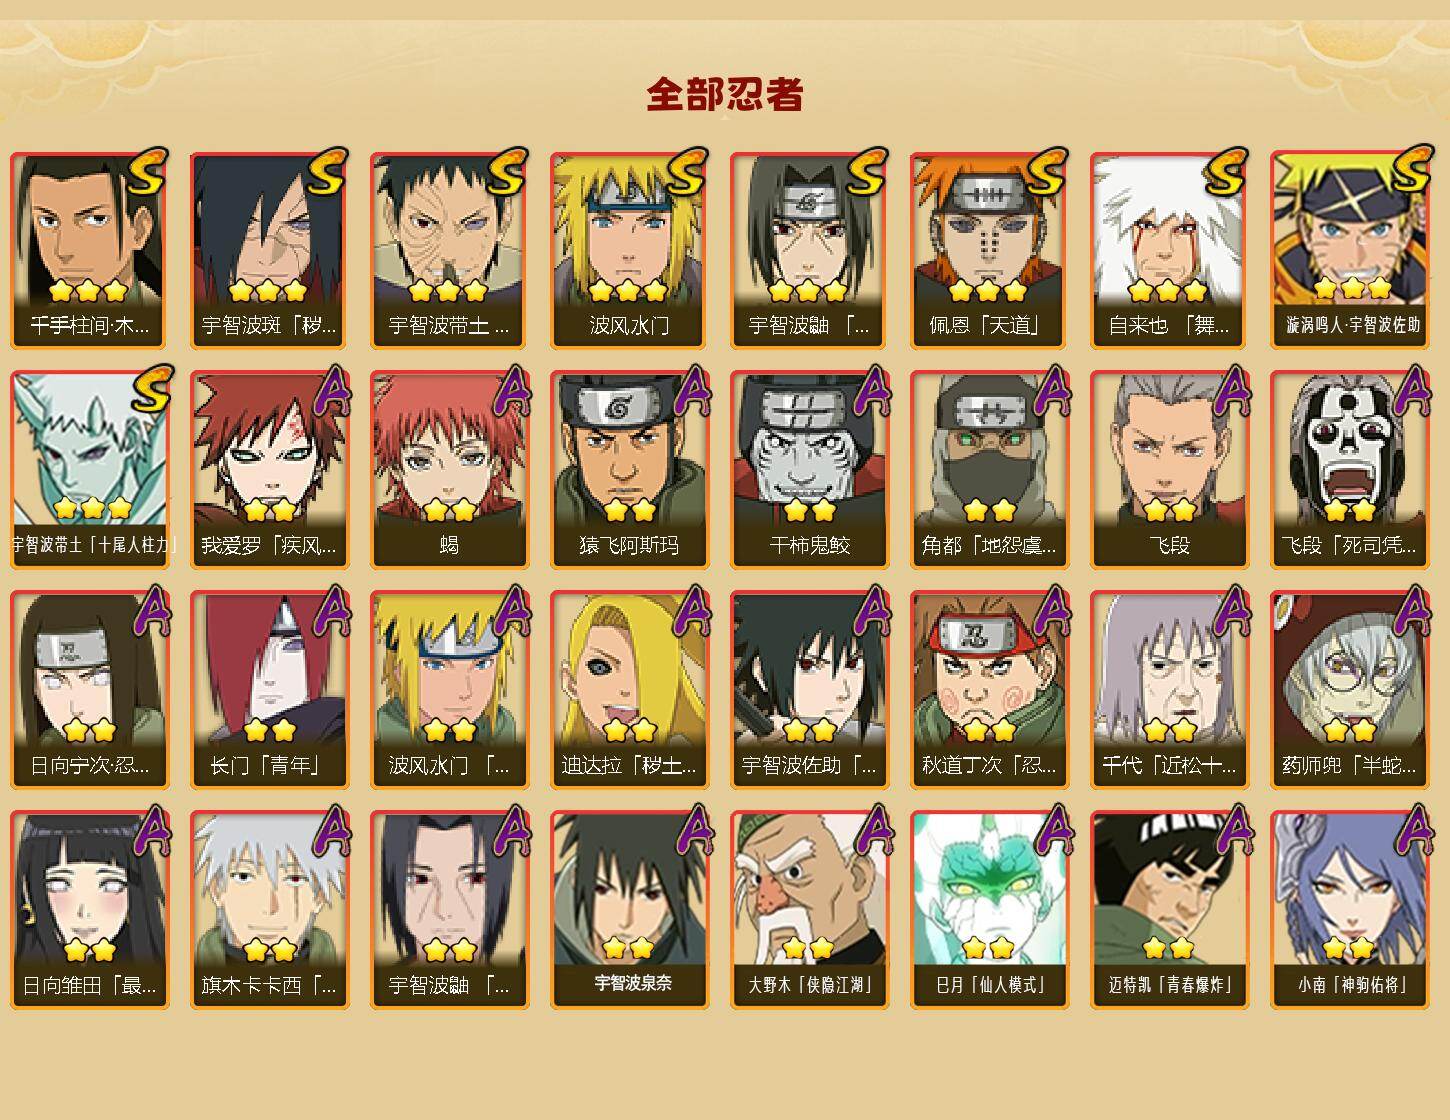Choose the 长门「青年」 ninja card
The width and height of the screenshot is (1450, 1120).
tap(269, 690)
